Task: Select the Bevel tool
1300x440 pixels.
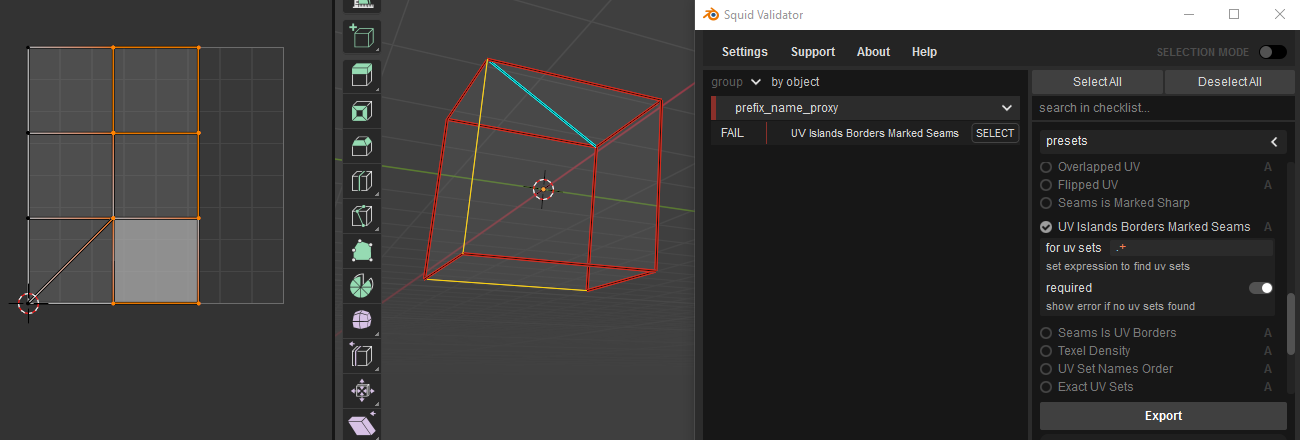Action: click(361, 146)
